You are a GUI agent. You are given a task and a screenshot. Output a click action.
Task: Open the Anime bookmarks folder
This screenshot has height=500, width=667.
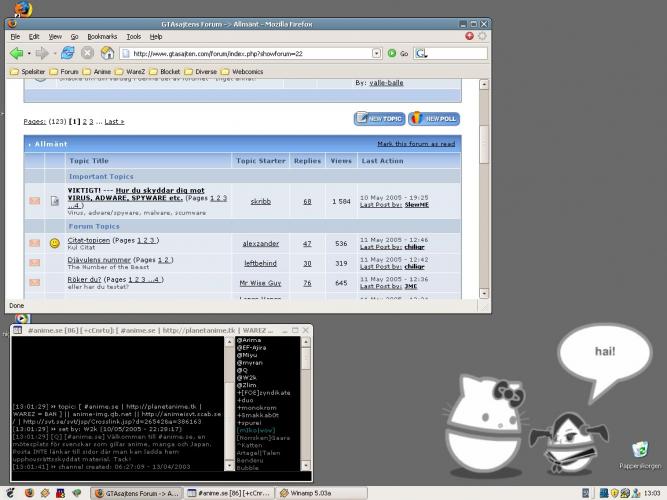pyautogui.click(x=97, y=71)
